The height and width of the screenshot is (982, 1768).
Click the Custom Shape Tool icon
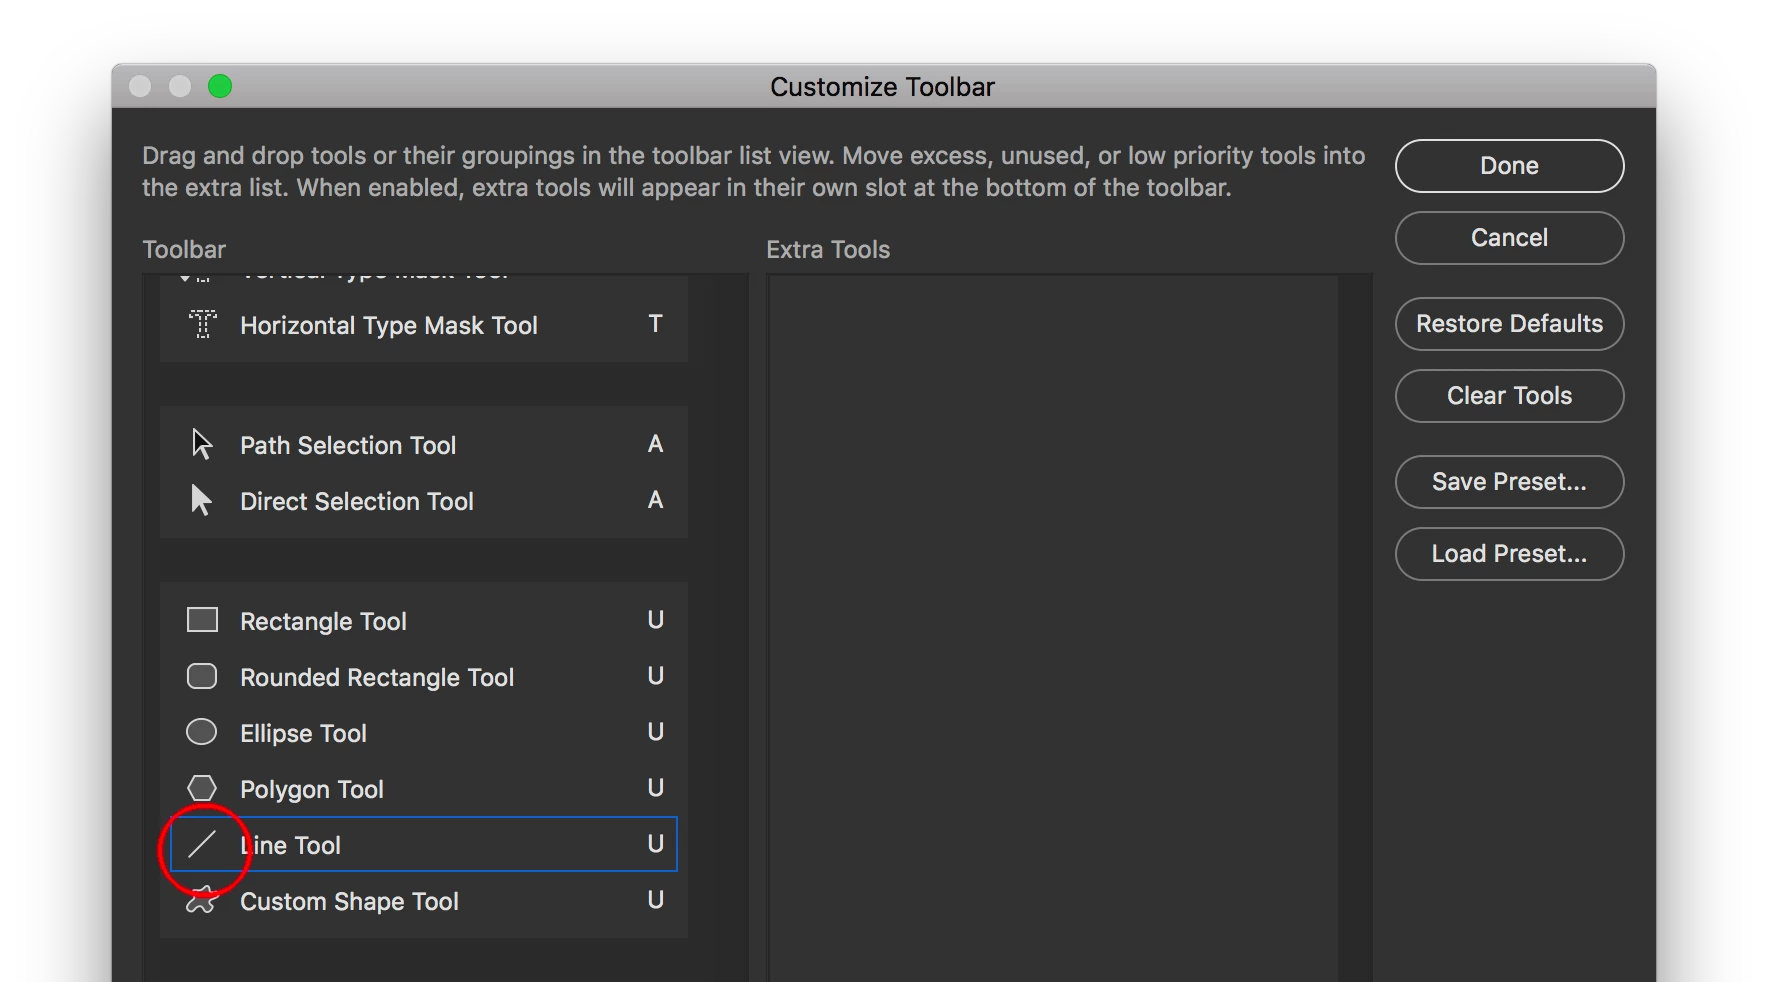[202, 900]
